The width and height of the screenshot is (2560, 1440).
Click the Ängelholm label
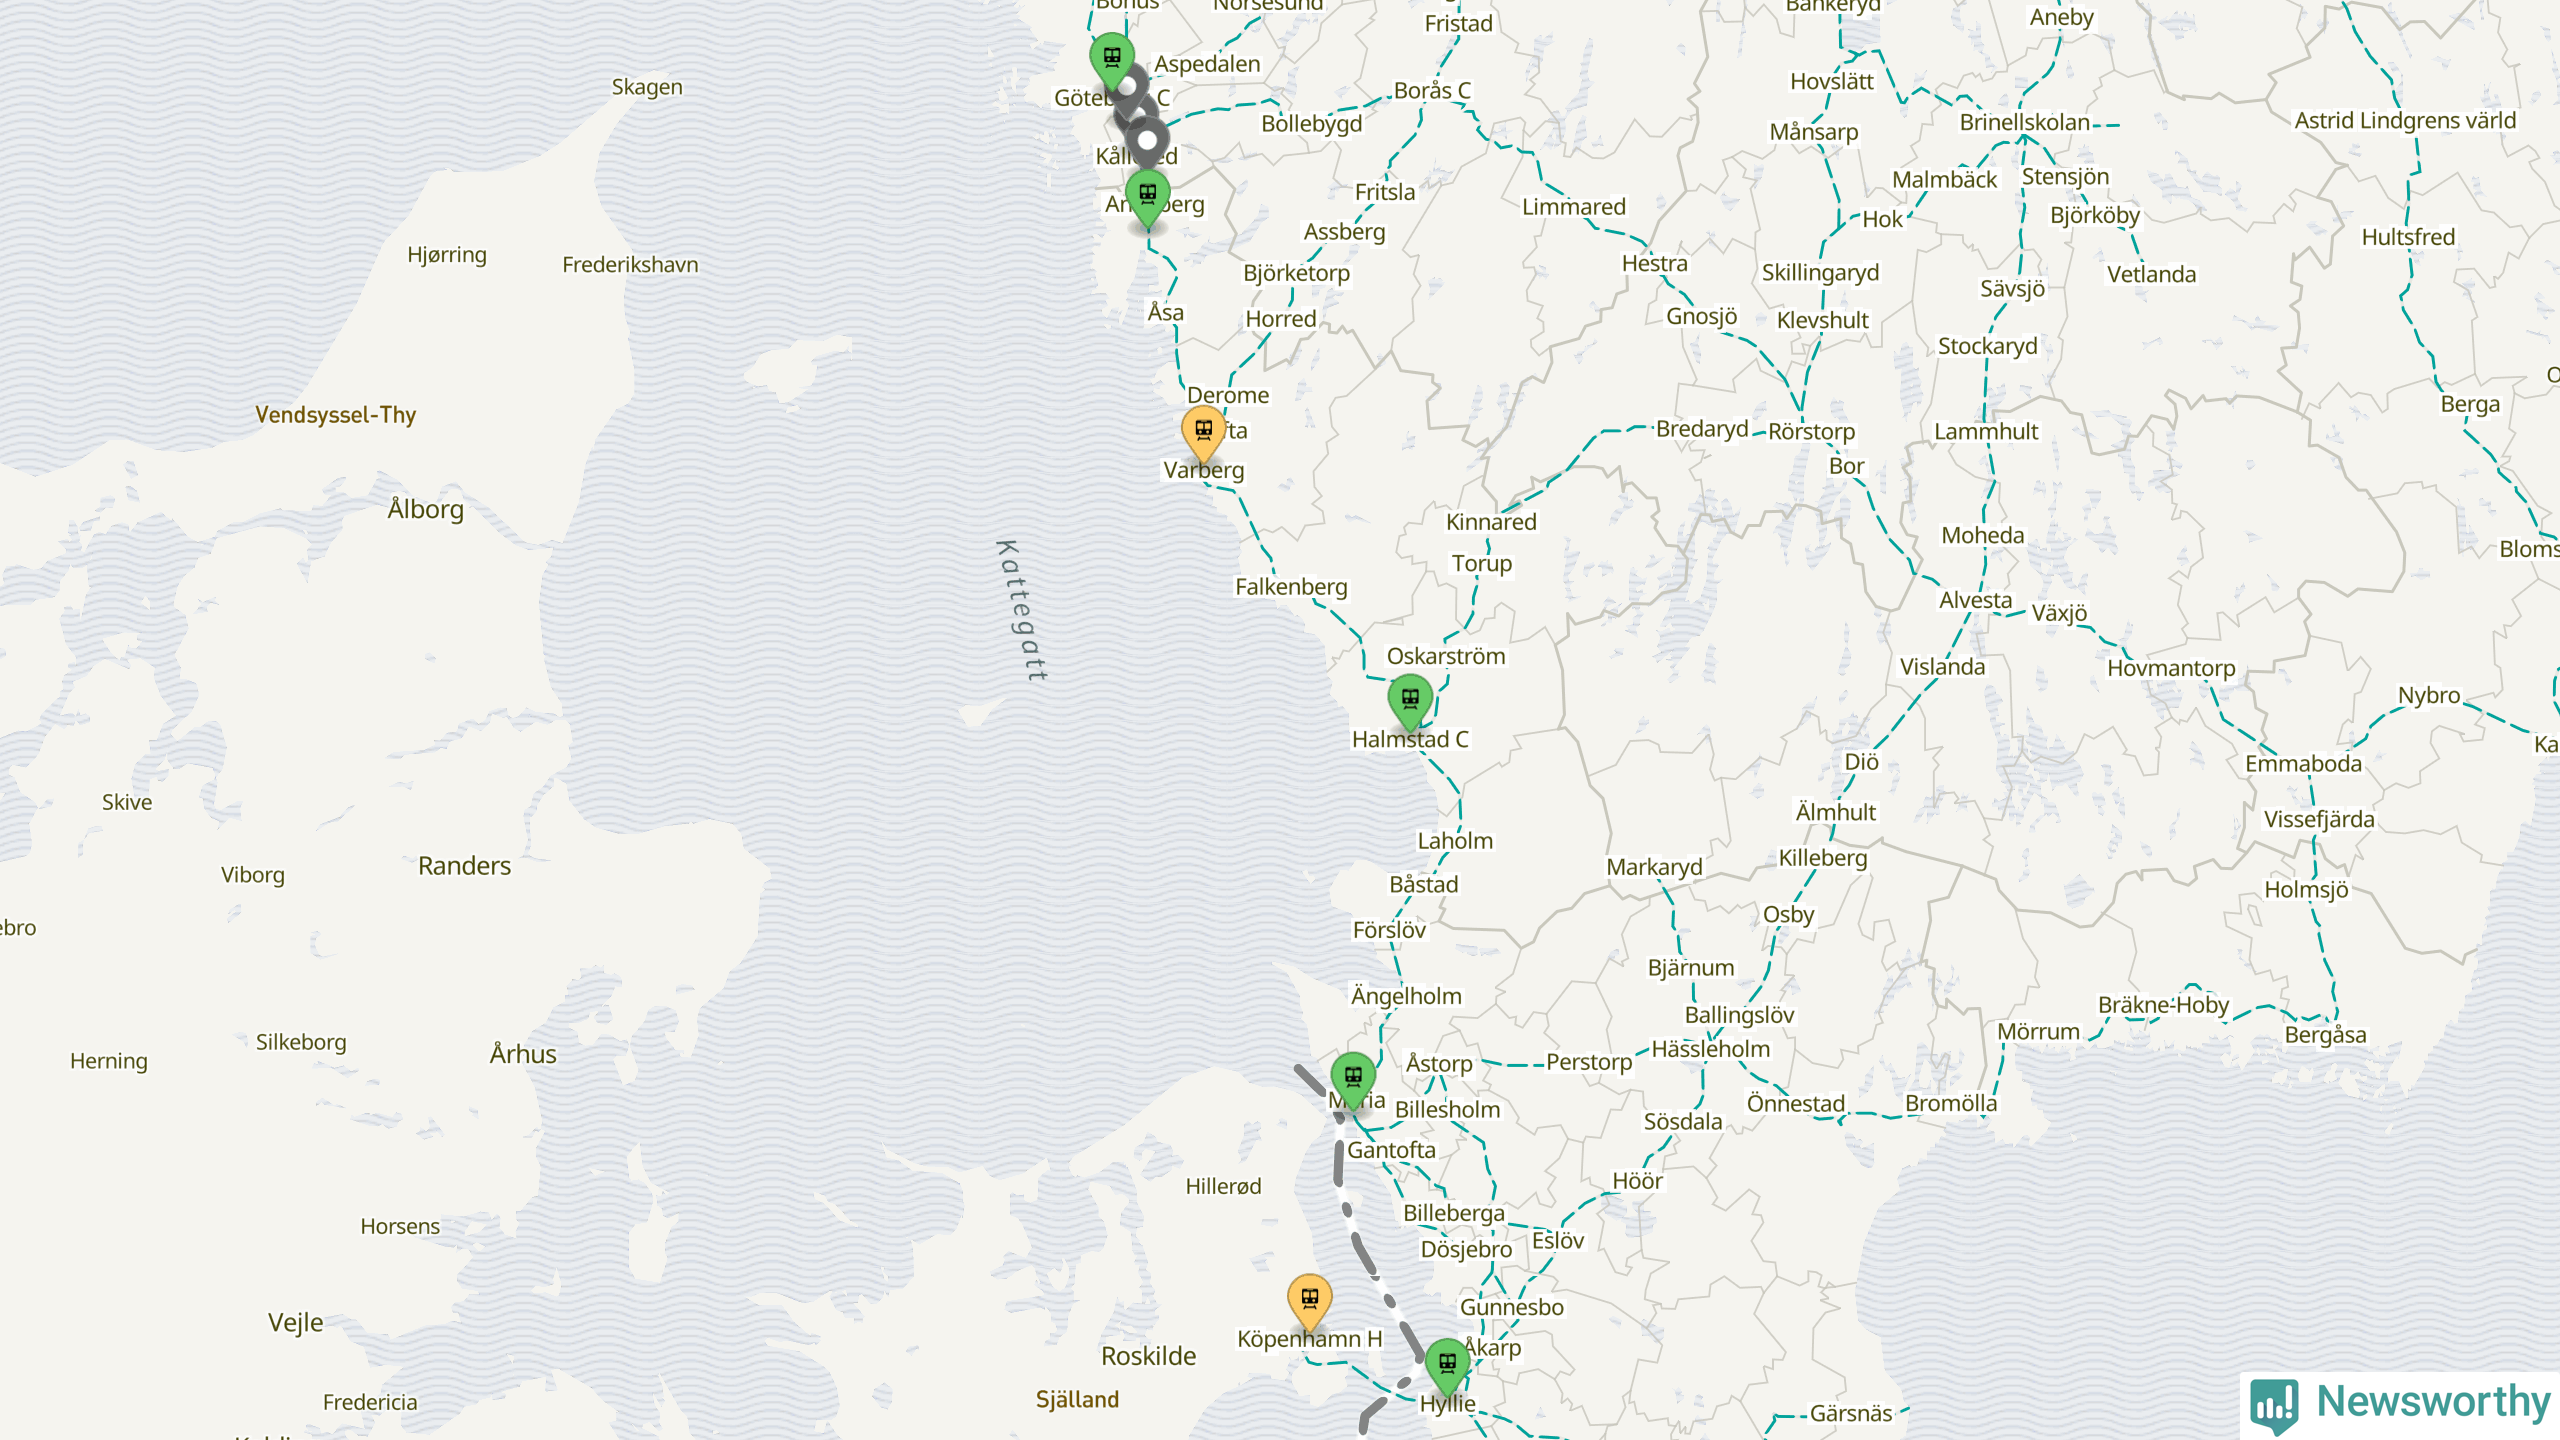point(1406,996)
